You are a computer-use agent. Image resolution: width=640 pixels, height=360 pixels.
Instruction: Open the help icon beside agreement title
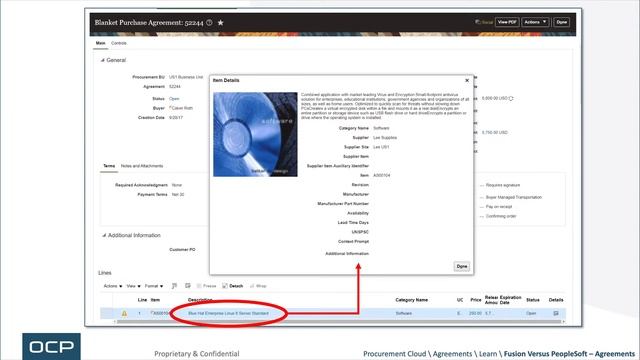click(209, 22)
